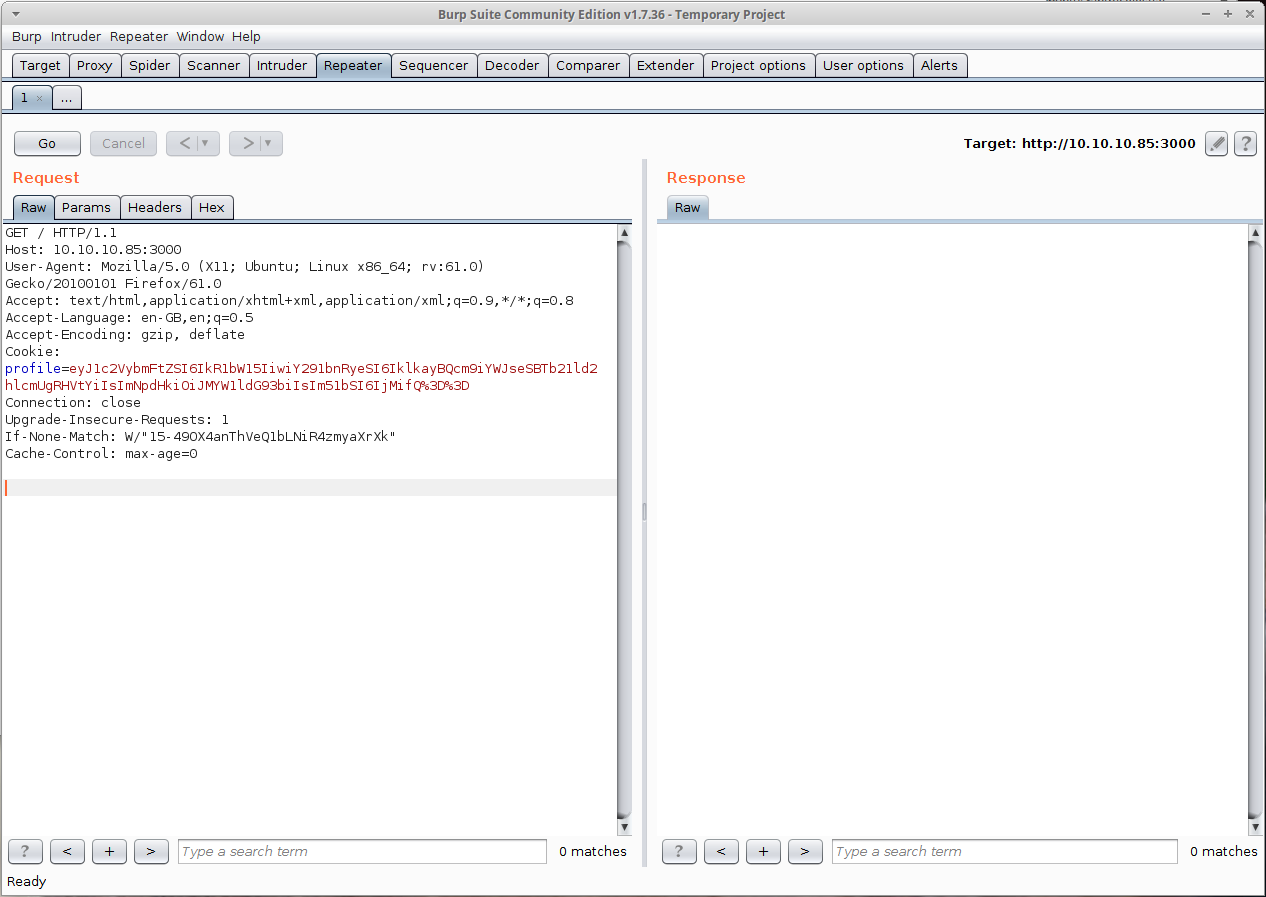
Task: Close Repeater tab 1 with x
Action: [x=40, y=99]
